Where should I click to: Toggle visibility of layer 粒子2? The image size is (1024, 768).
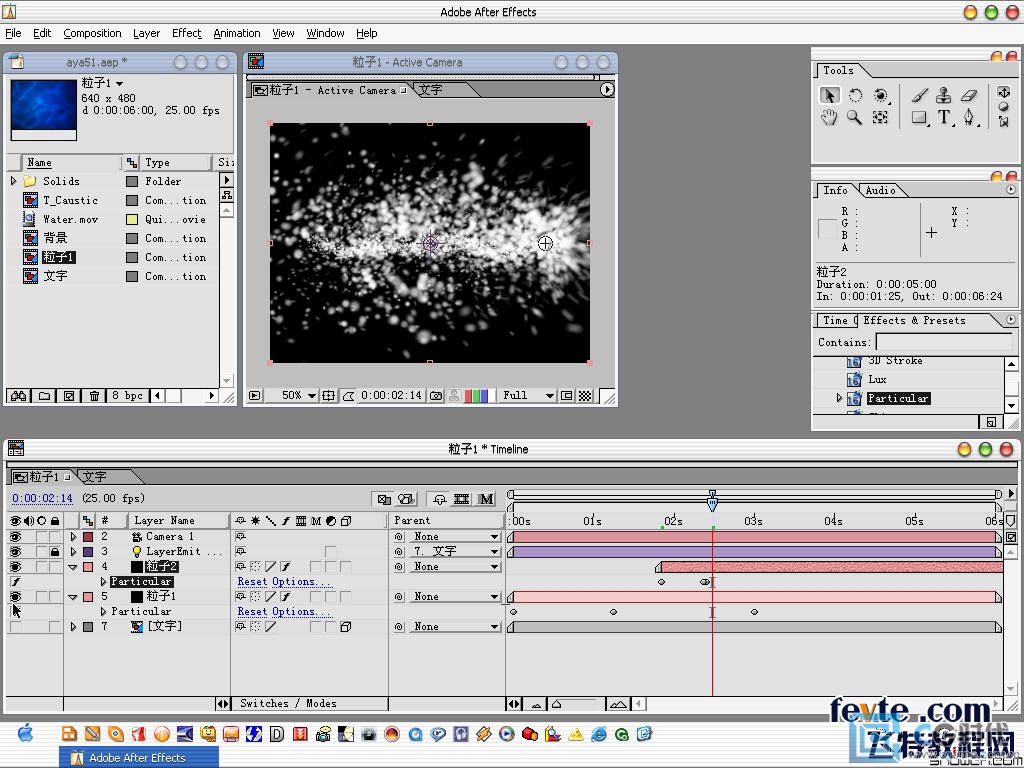pos(15,567)
